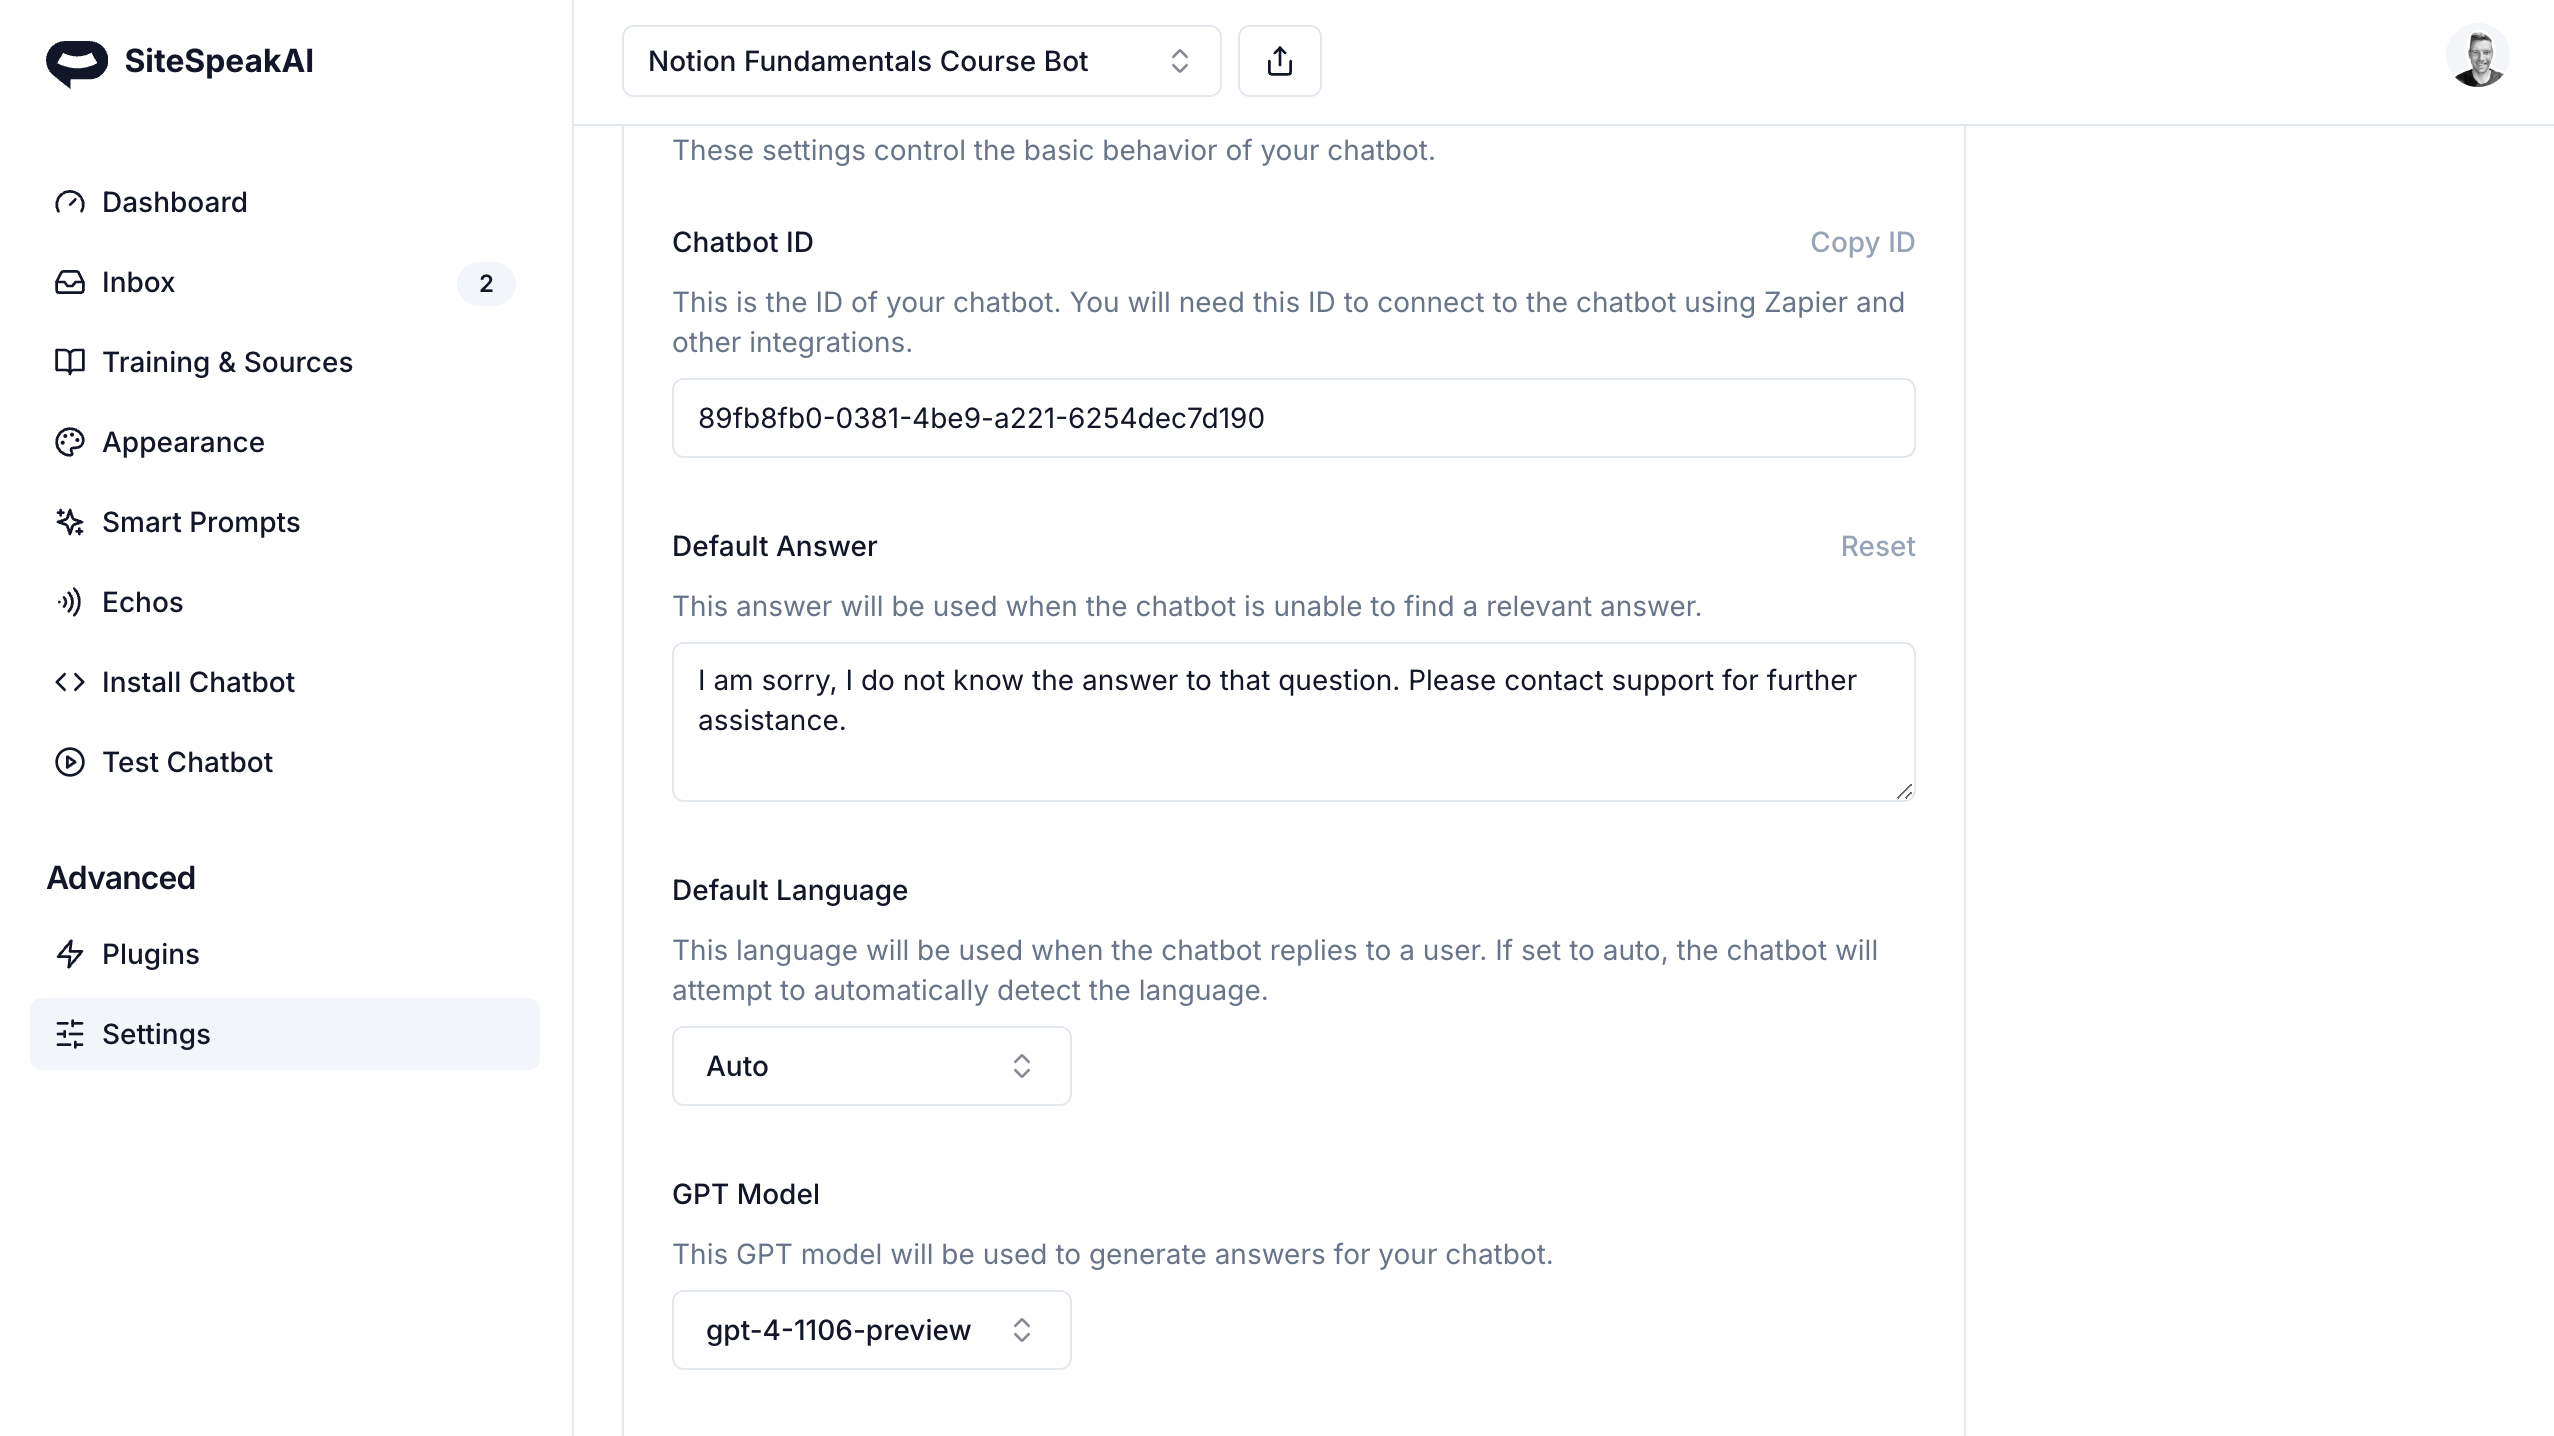Open the Default Language Auto dropdown

pos(871,1066)
